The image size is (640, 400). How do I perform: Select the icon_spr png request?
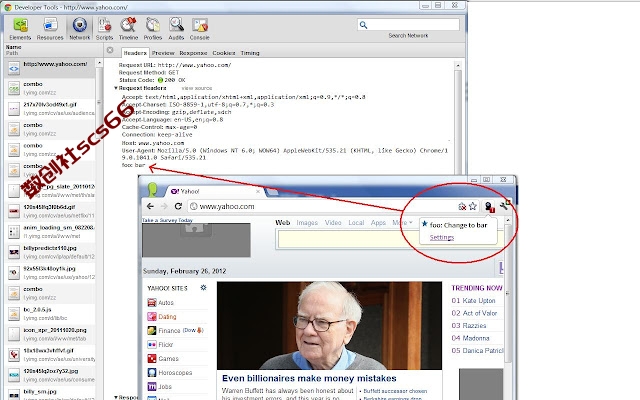[49, 334]
